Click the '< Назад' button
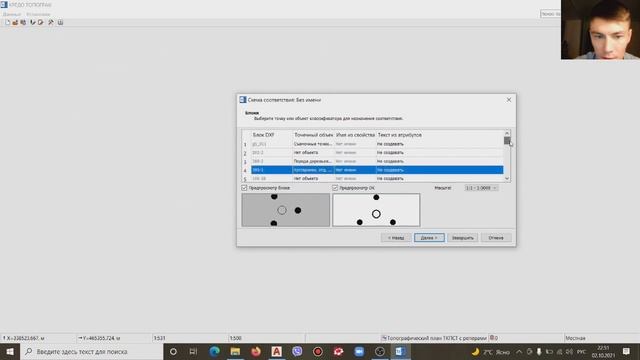640x360 pixels. [396, 238]
